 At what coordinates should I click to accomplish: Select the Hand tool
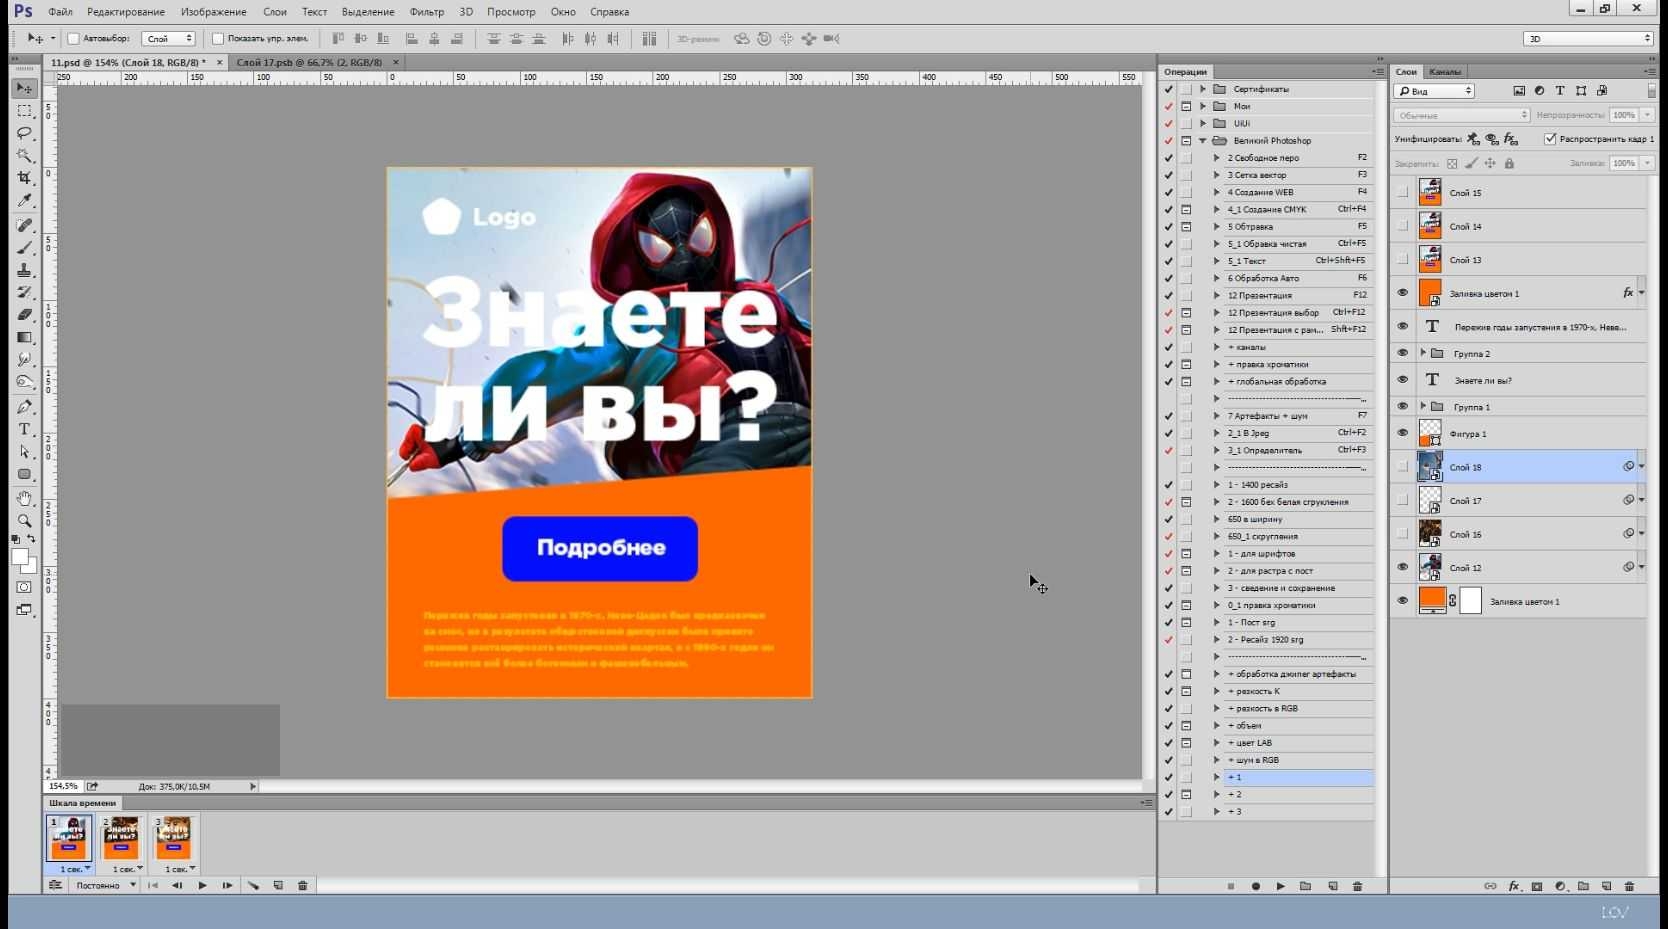24,498
